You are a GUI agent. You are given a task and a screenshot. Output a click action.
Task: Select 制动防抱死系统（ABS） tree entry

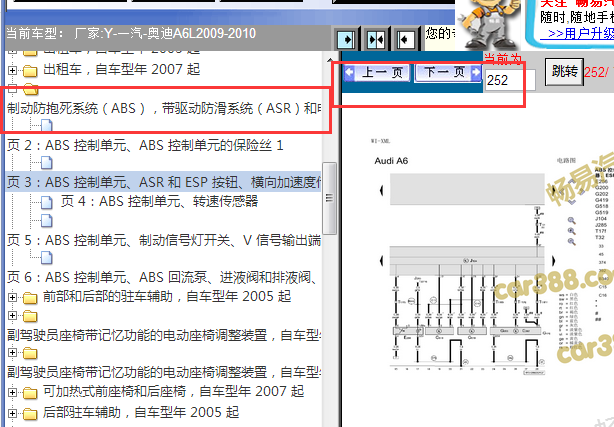point(164,109)
